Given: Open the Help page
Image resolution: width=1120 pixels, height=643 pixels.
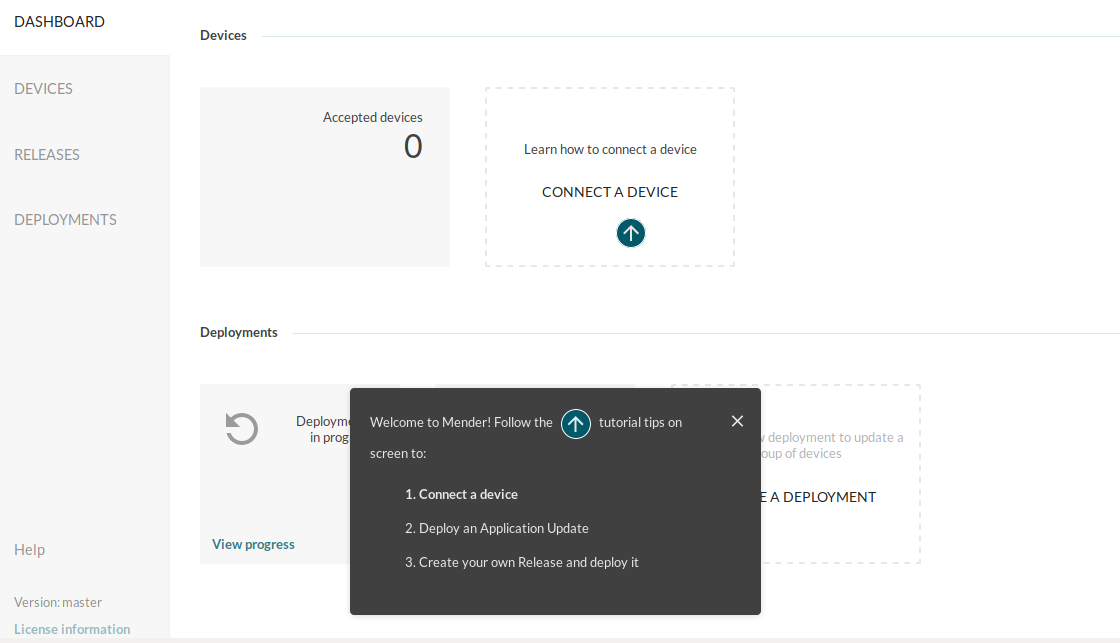Looking at the screenshot, I should point(29,549).
